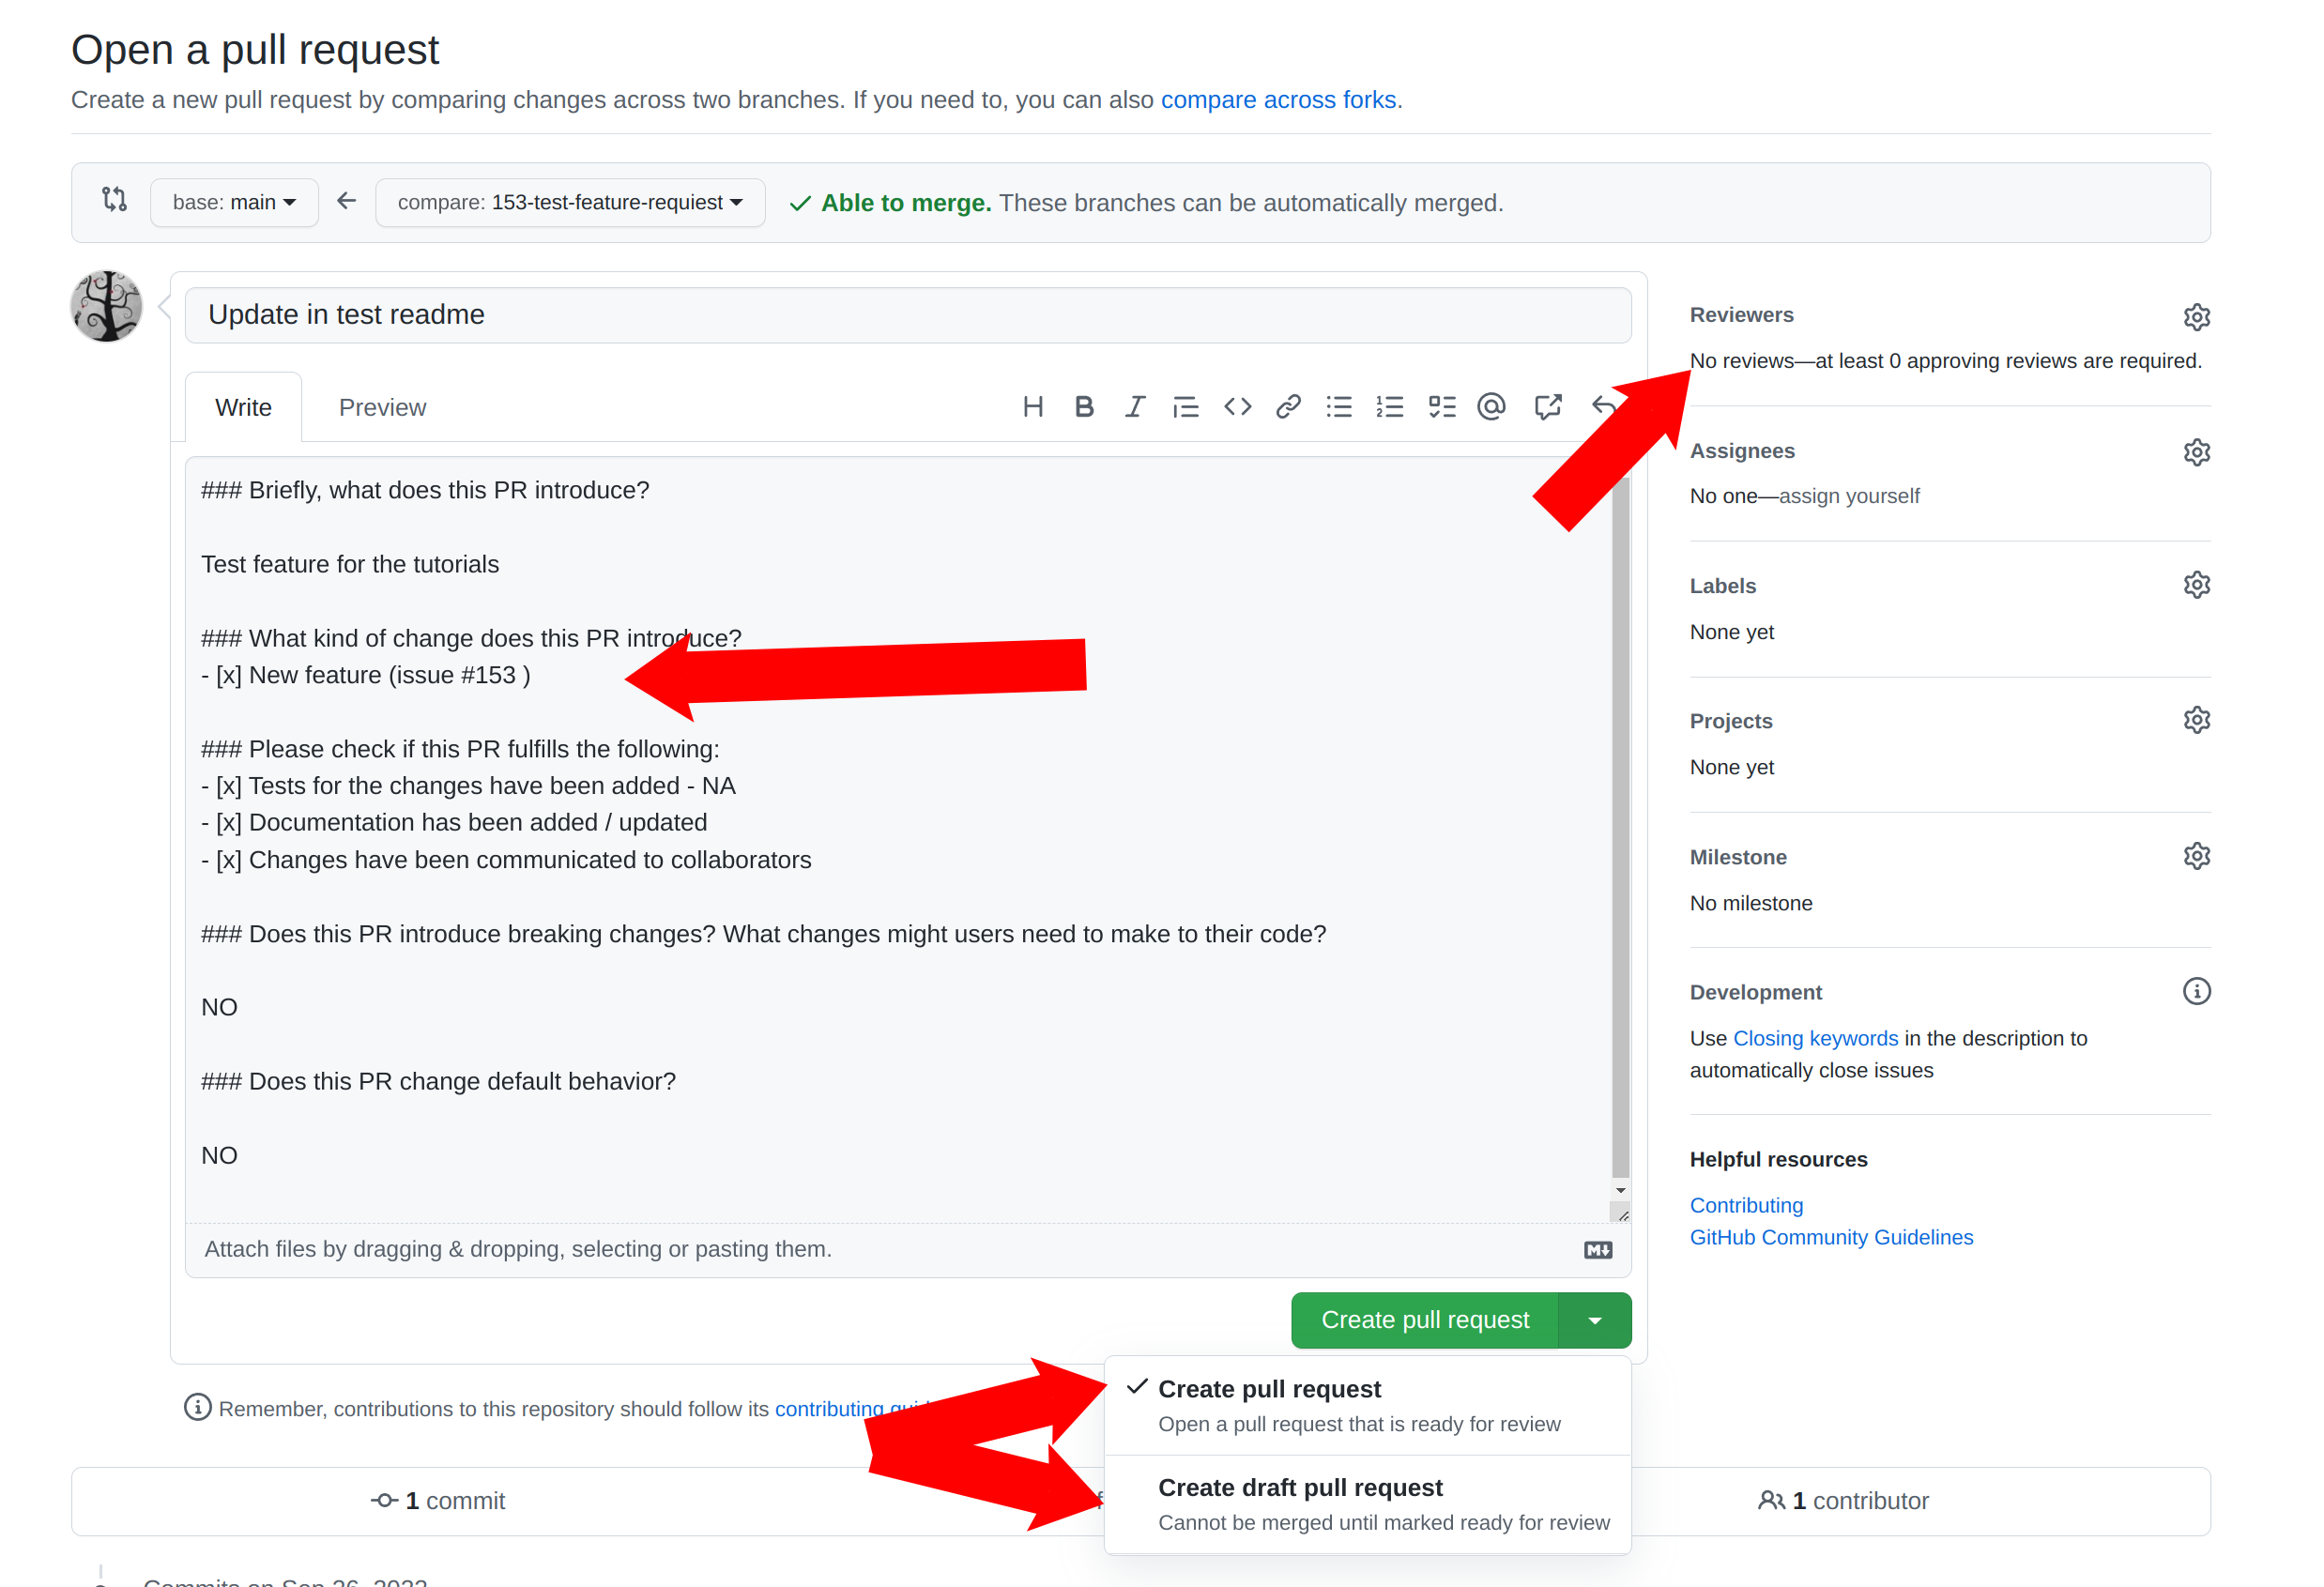The height and width of the screenshot is (1587, 2324).
Task: Insert a saved reply via arrow icon
Action: pyautogui.click(x=1603, y=407)
